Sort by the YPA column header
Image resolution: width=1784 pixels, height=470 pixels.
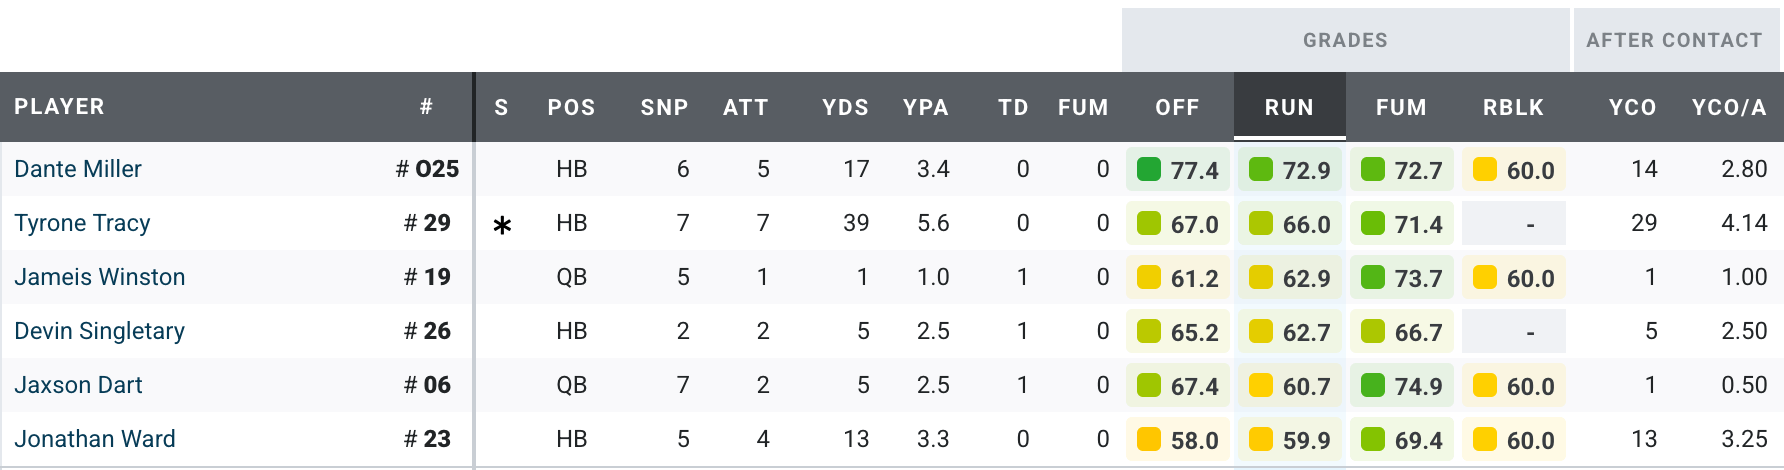tap(925, 107)
